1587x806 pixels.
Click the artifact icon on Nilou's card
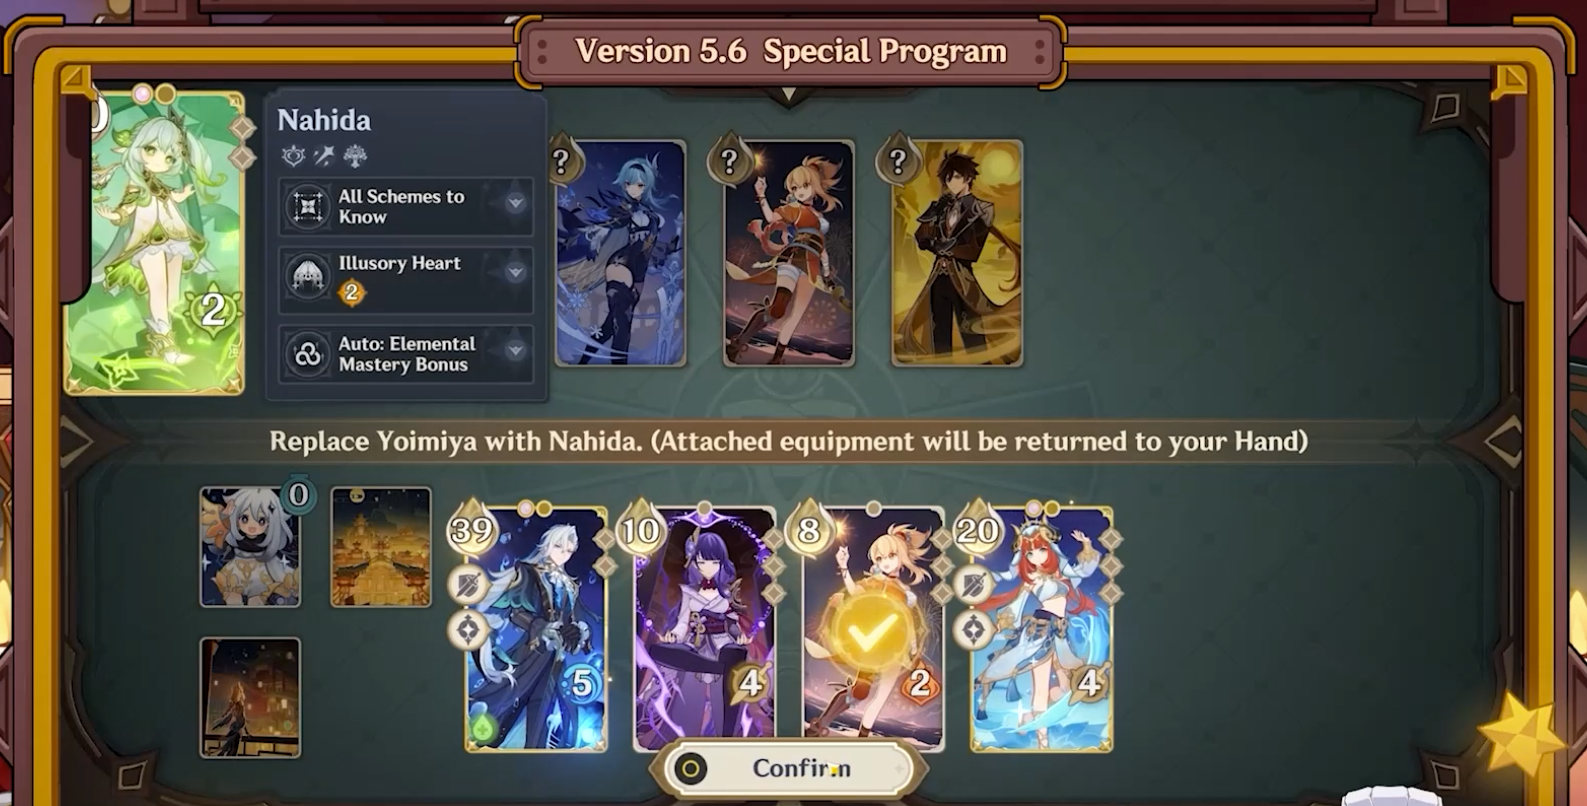[973, 631]
